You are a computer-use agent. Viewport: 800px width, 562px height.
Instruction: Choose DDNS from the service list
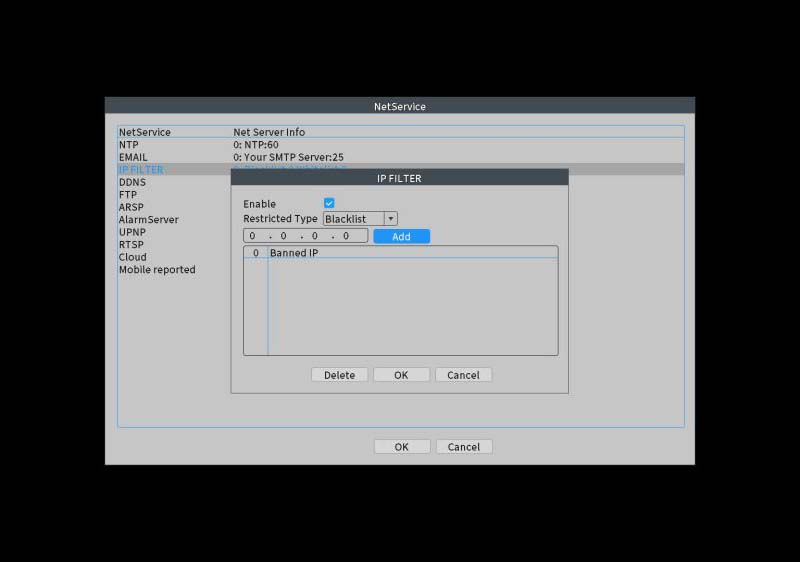(x=133, y=182)
